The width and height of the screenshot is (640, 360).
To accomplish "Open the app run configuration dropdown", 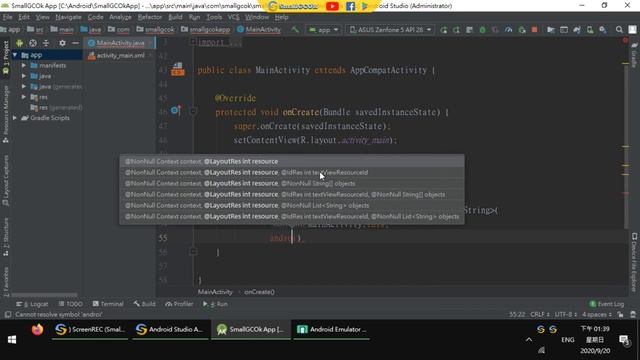I will click(x=324, y=30).
